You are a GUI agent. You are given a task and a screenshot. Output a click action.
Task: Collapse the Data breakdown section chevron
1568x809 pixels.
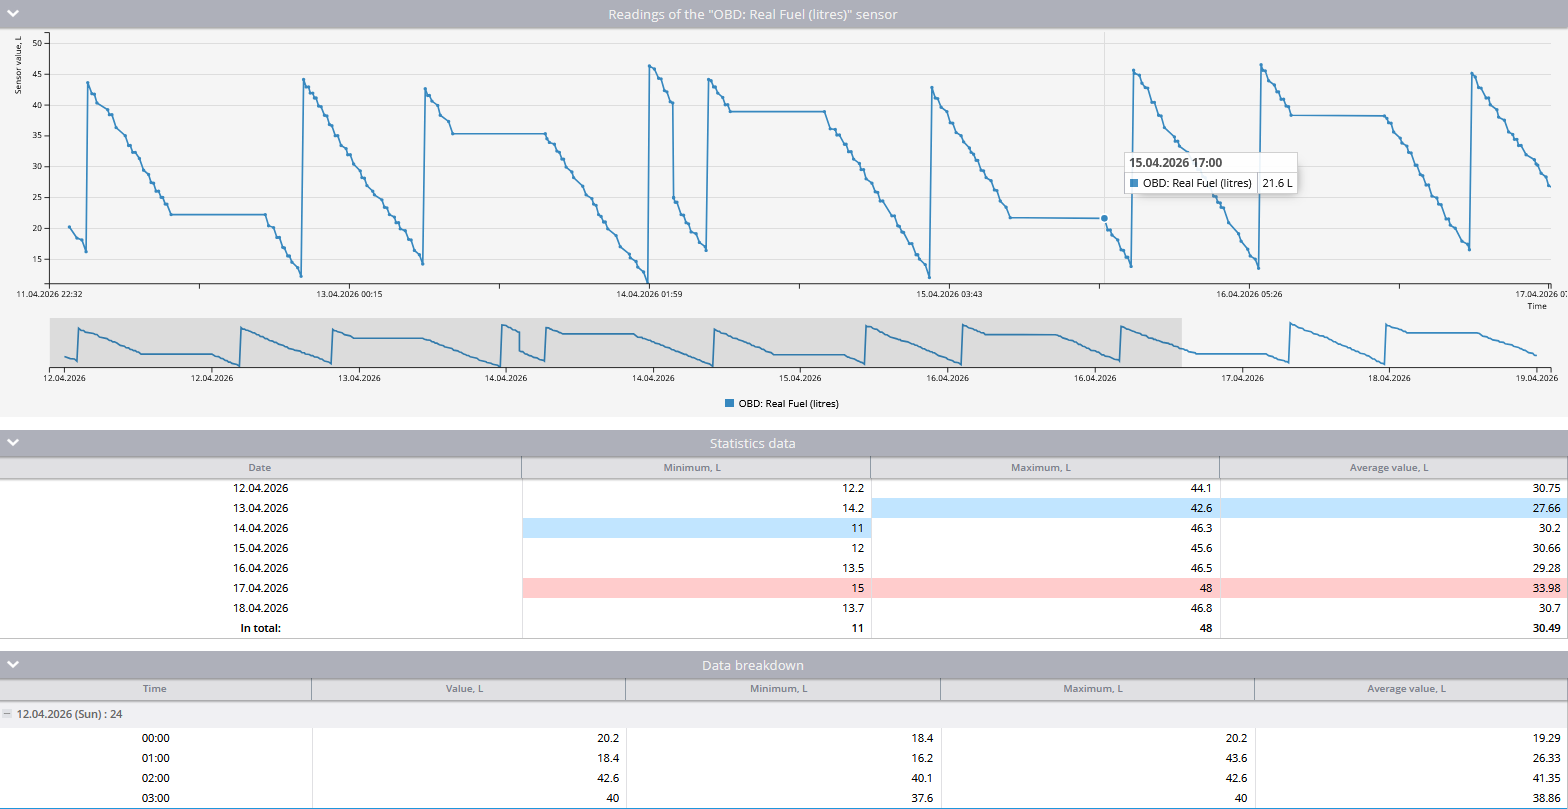tap(12, 664)
